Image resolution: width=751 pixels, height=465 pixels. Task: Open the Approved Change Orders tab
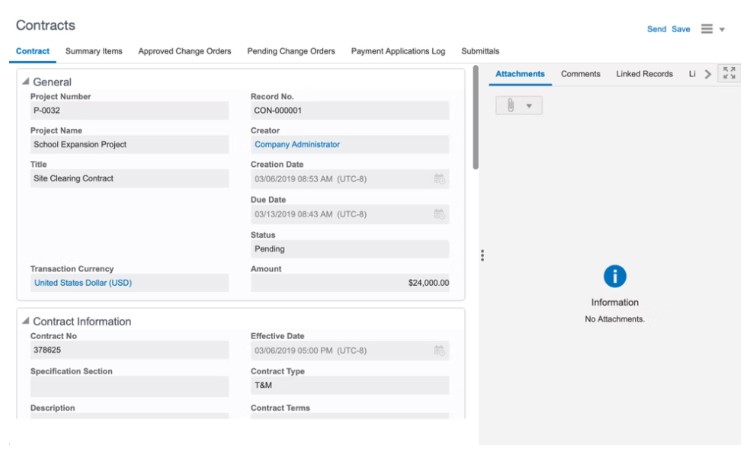point(185,51)
